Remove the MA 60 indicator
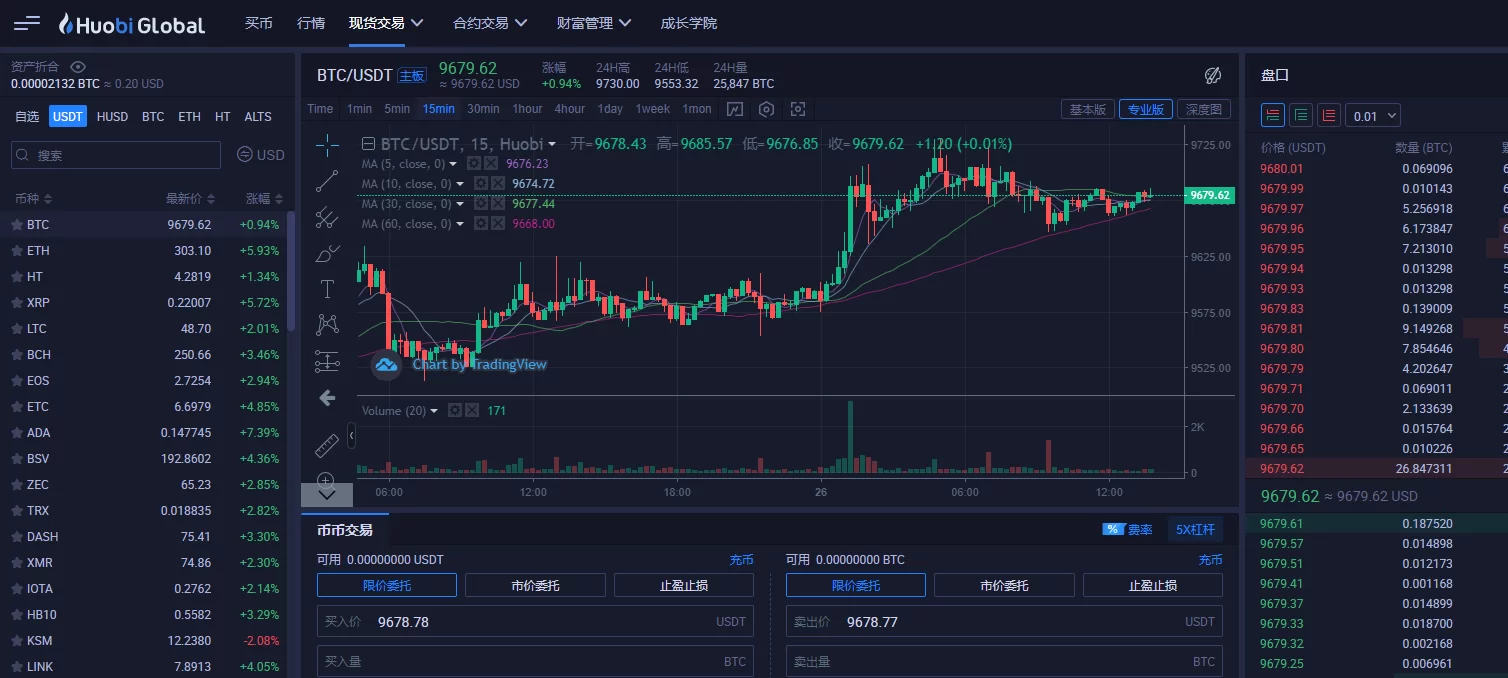1508x678 pixels. tap(497, 224)
